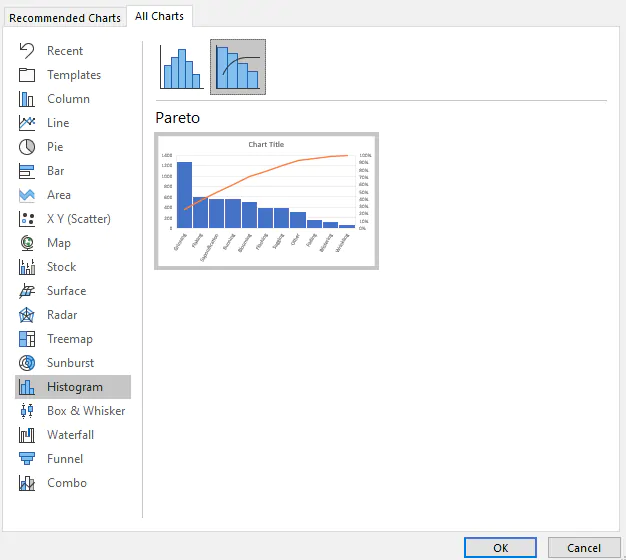Click the OK button
This screenshot has width=626, height=560.
pos(500,547)
